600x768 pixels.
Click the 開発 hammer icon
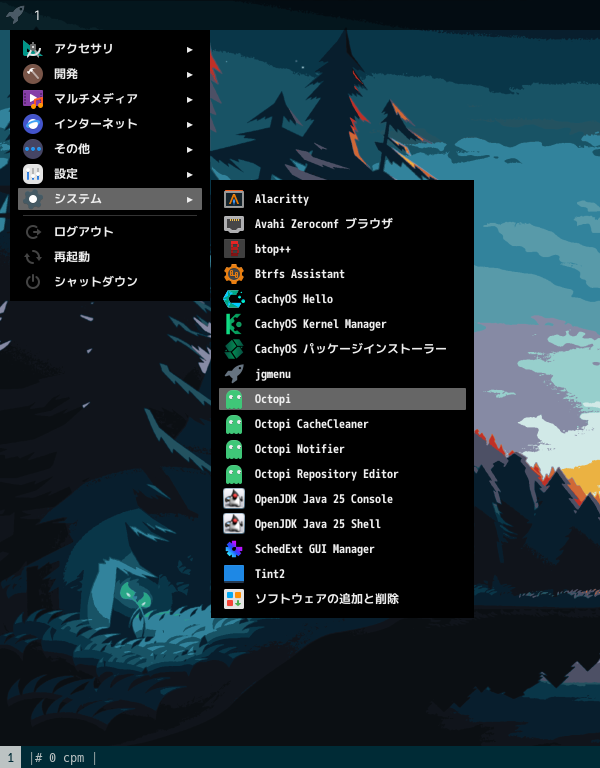(33, 74)
